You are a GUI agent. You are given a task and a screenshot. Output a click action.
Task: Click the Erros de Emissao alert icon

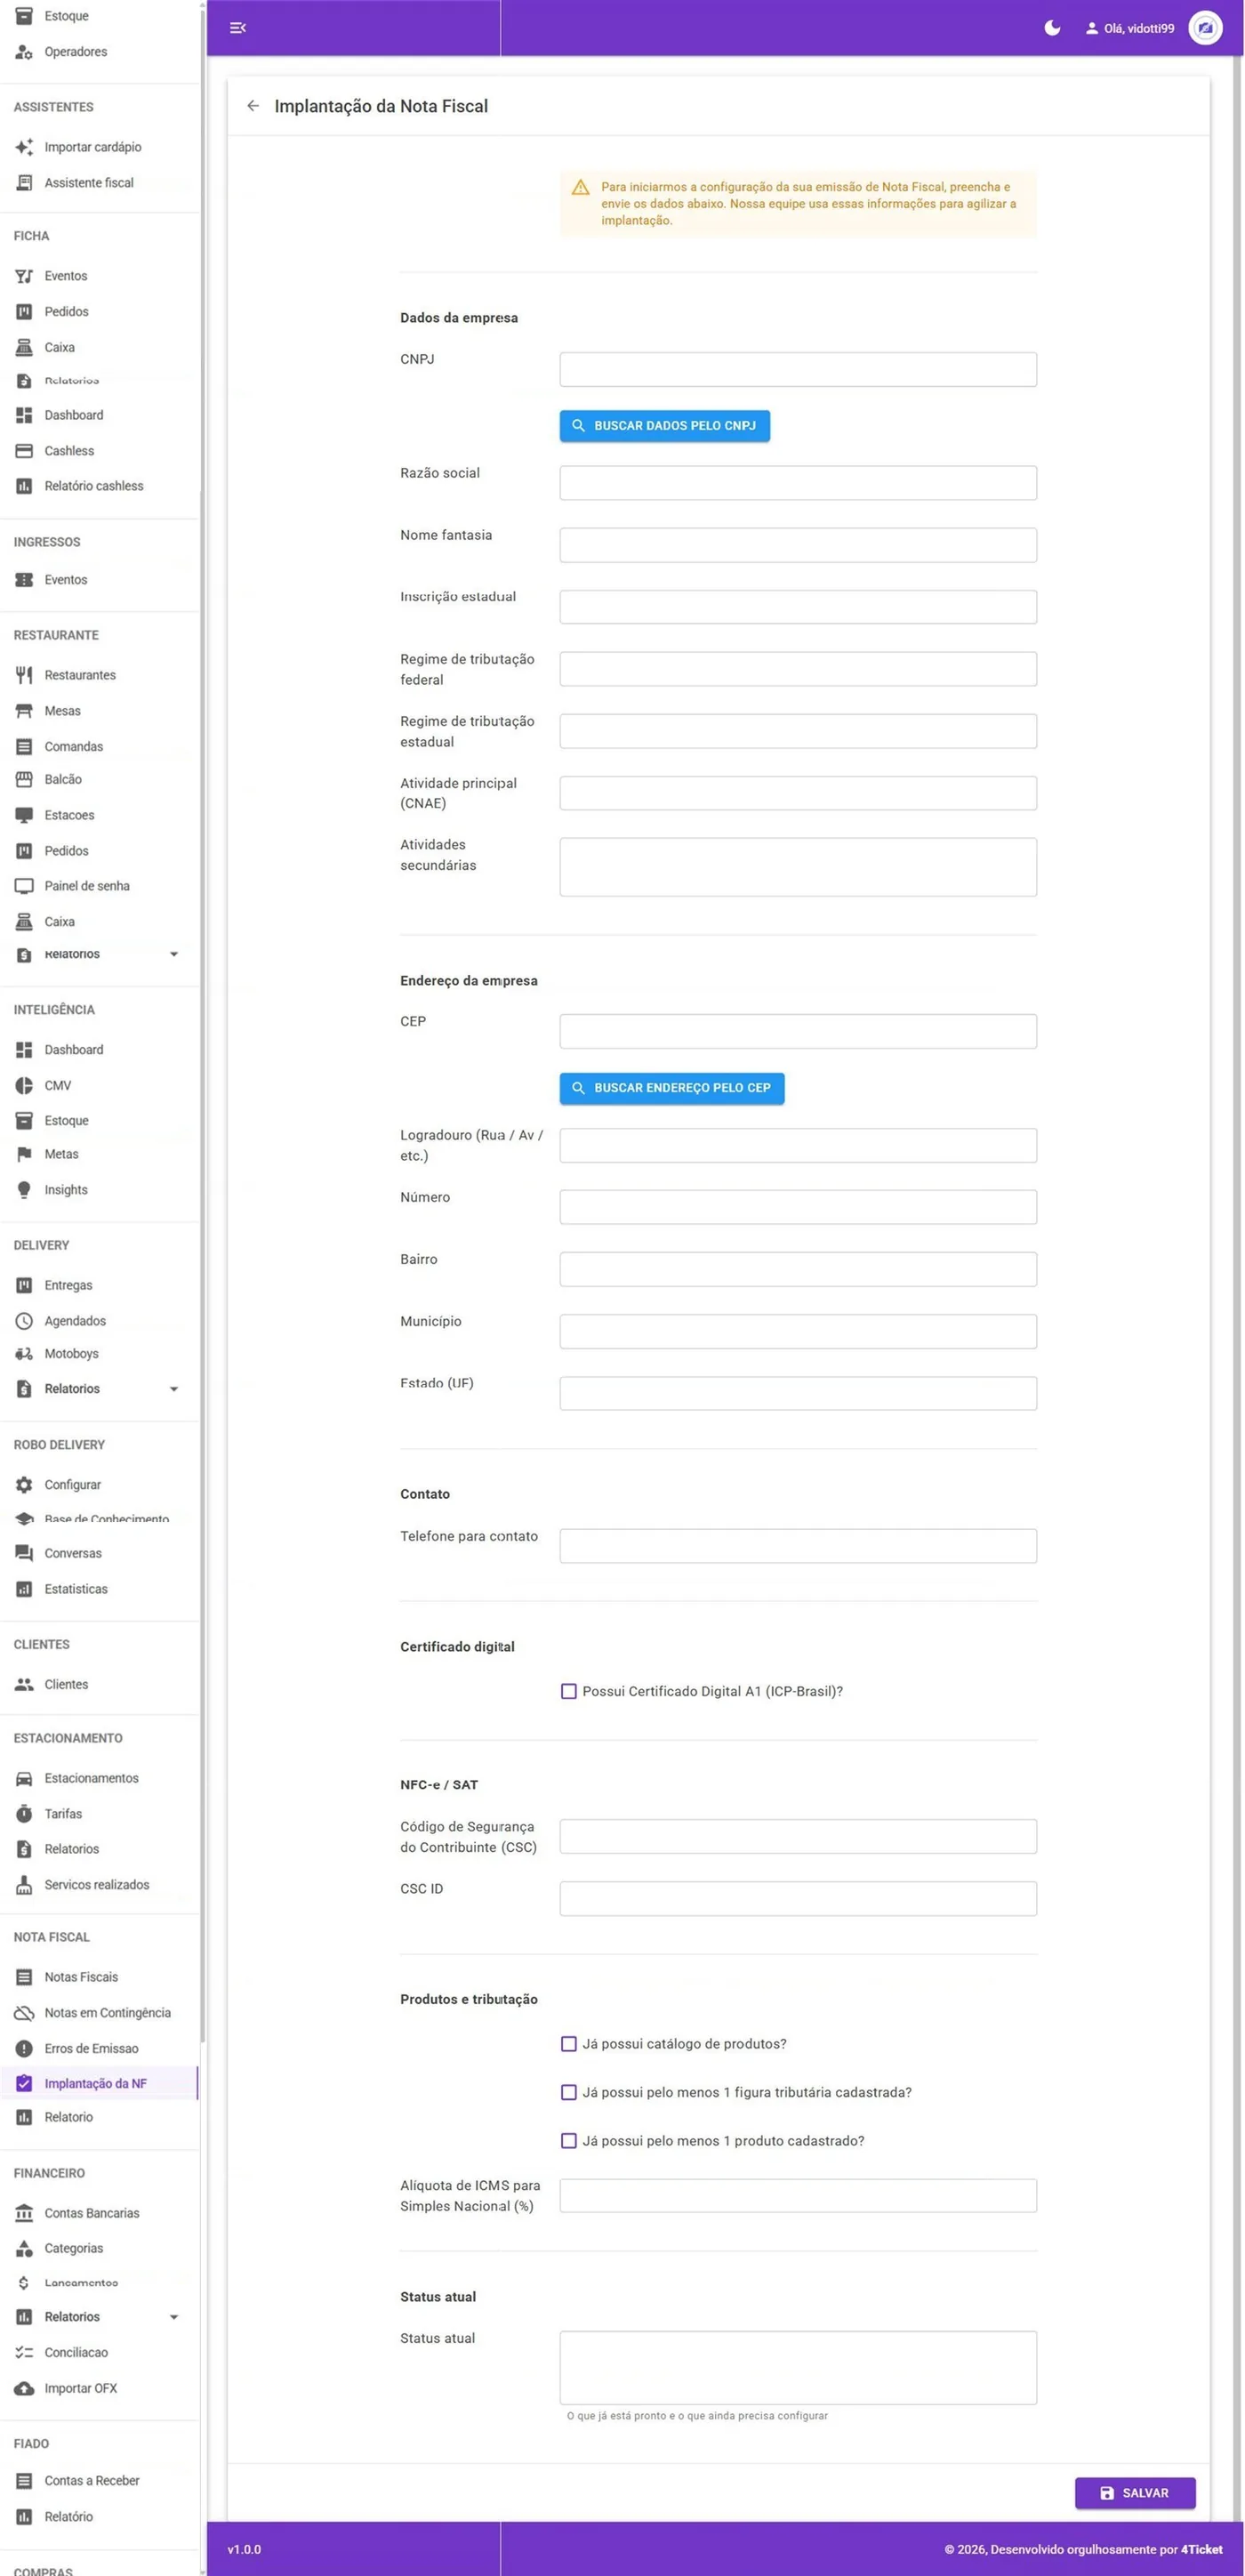24,2049
